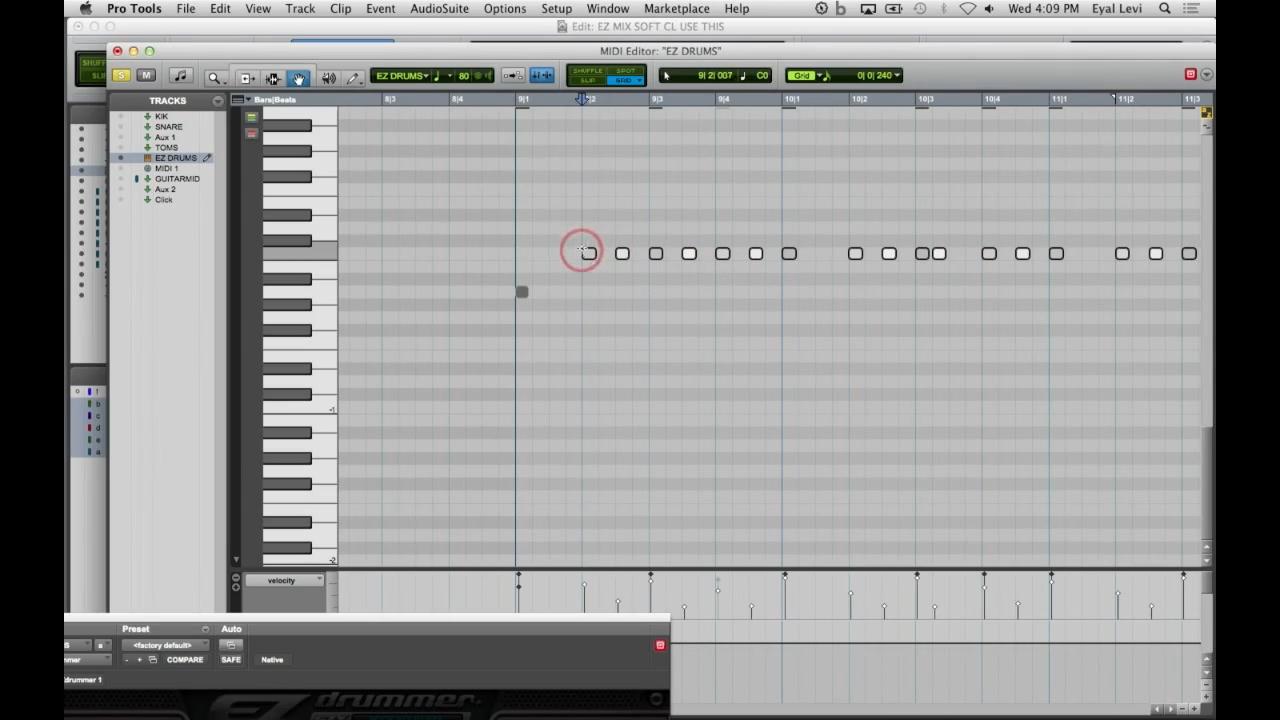Open MIDI Editor window menu arrow at top right

[x=1206, y=75]
